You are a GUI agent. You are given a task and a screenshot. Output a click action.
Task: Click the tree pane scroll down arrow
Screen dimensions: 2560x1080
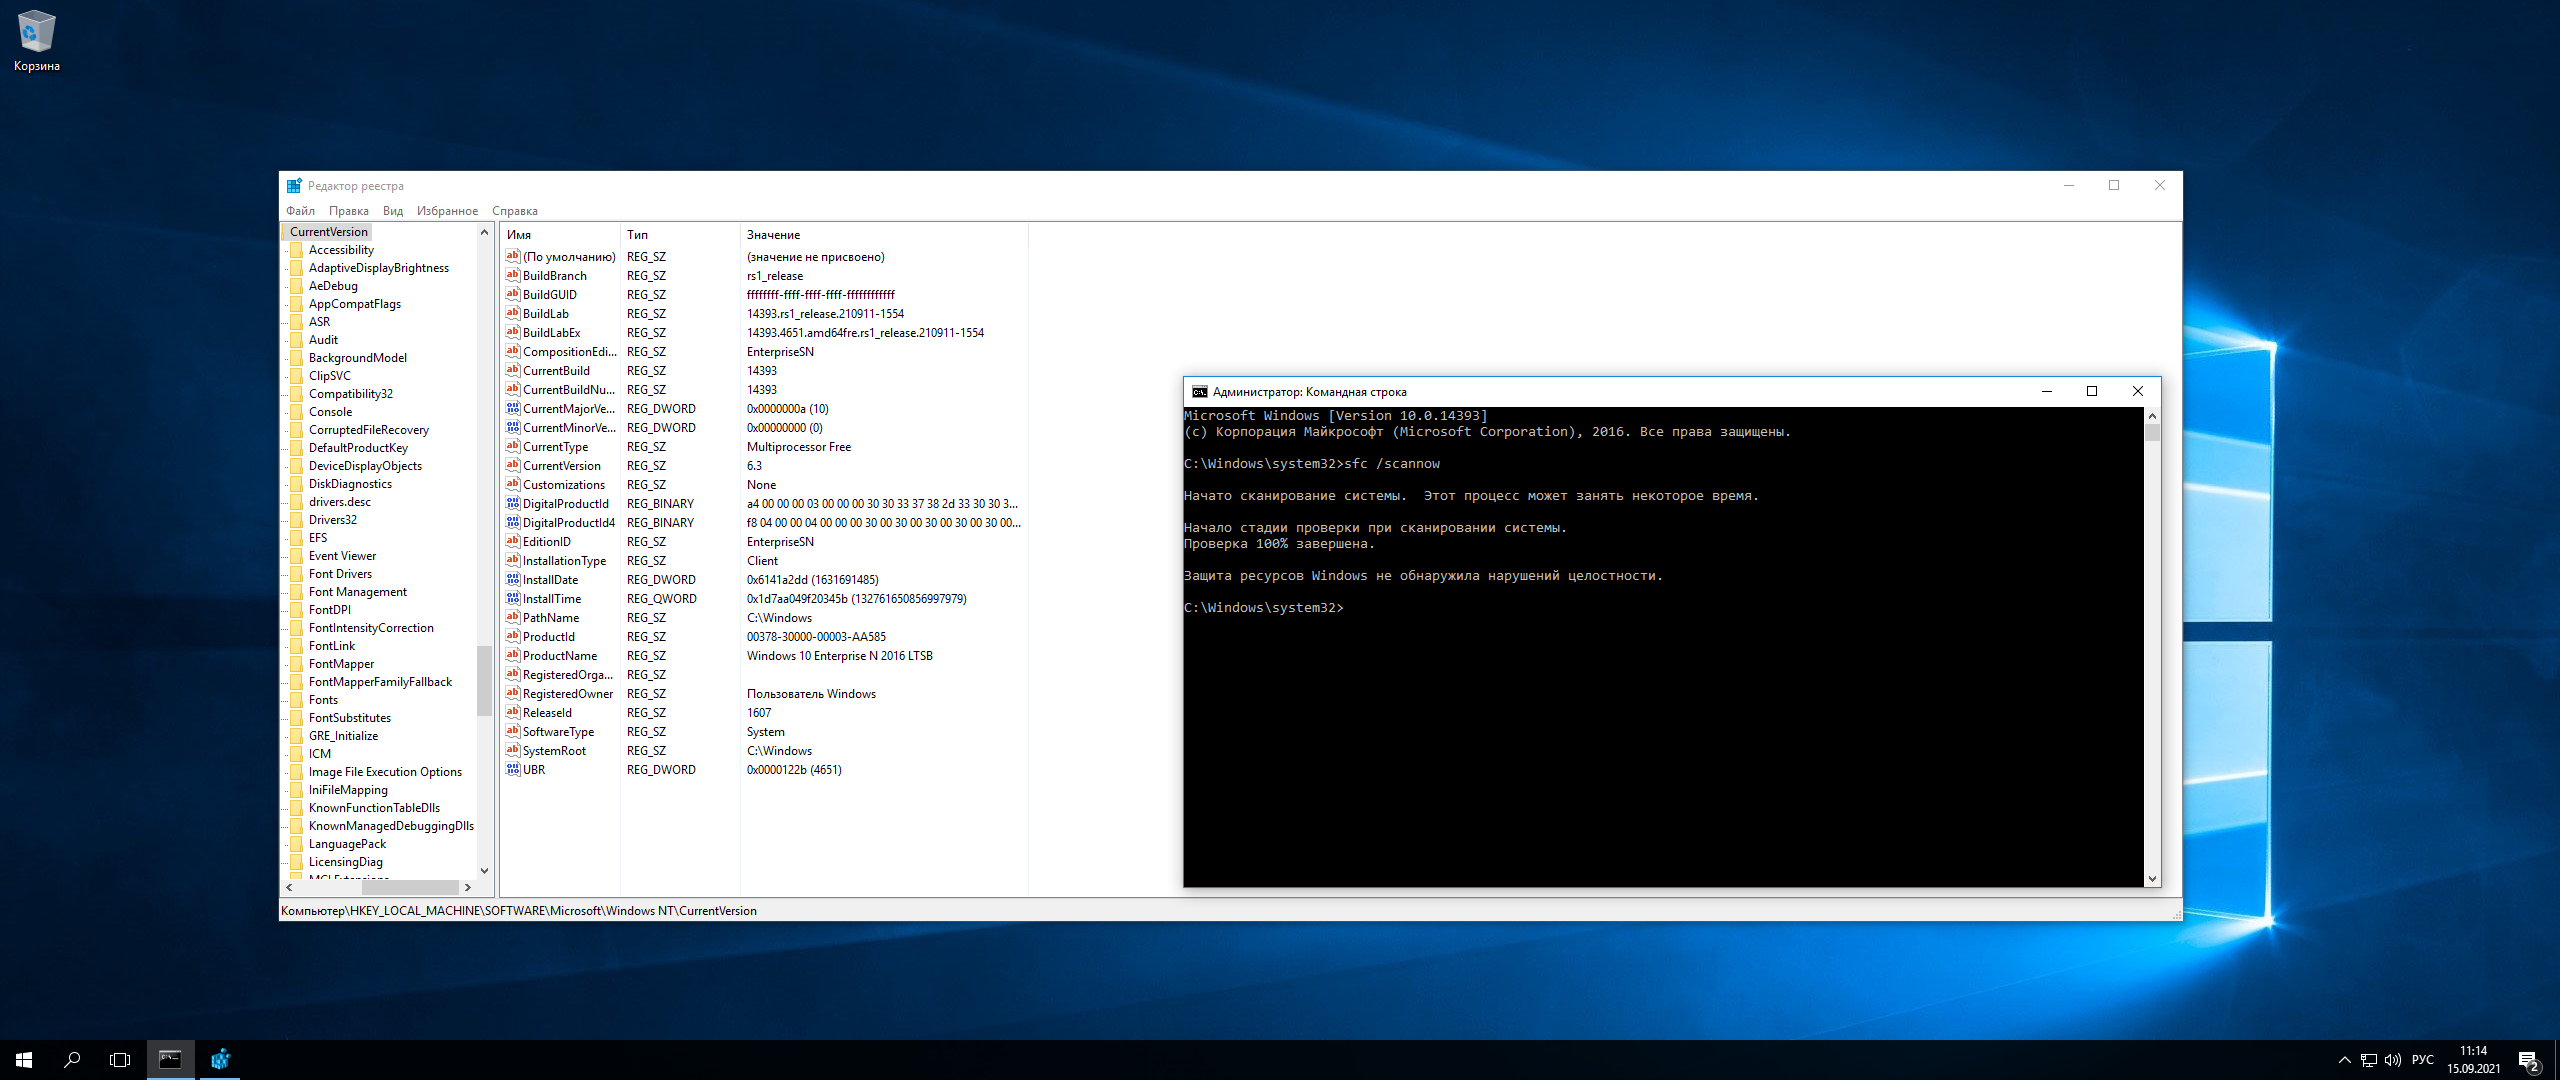pyautogui.click(x=485, y=870)
